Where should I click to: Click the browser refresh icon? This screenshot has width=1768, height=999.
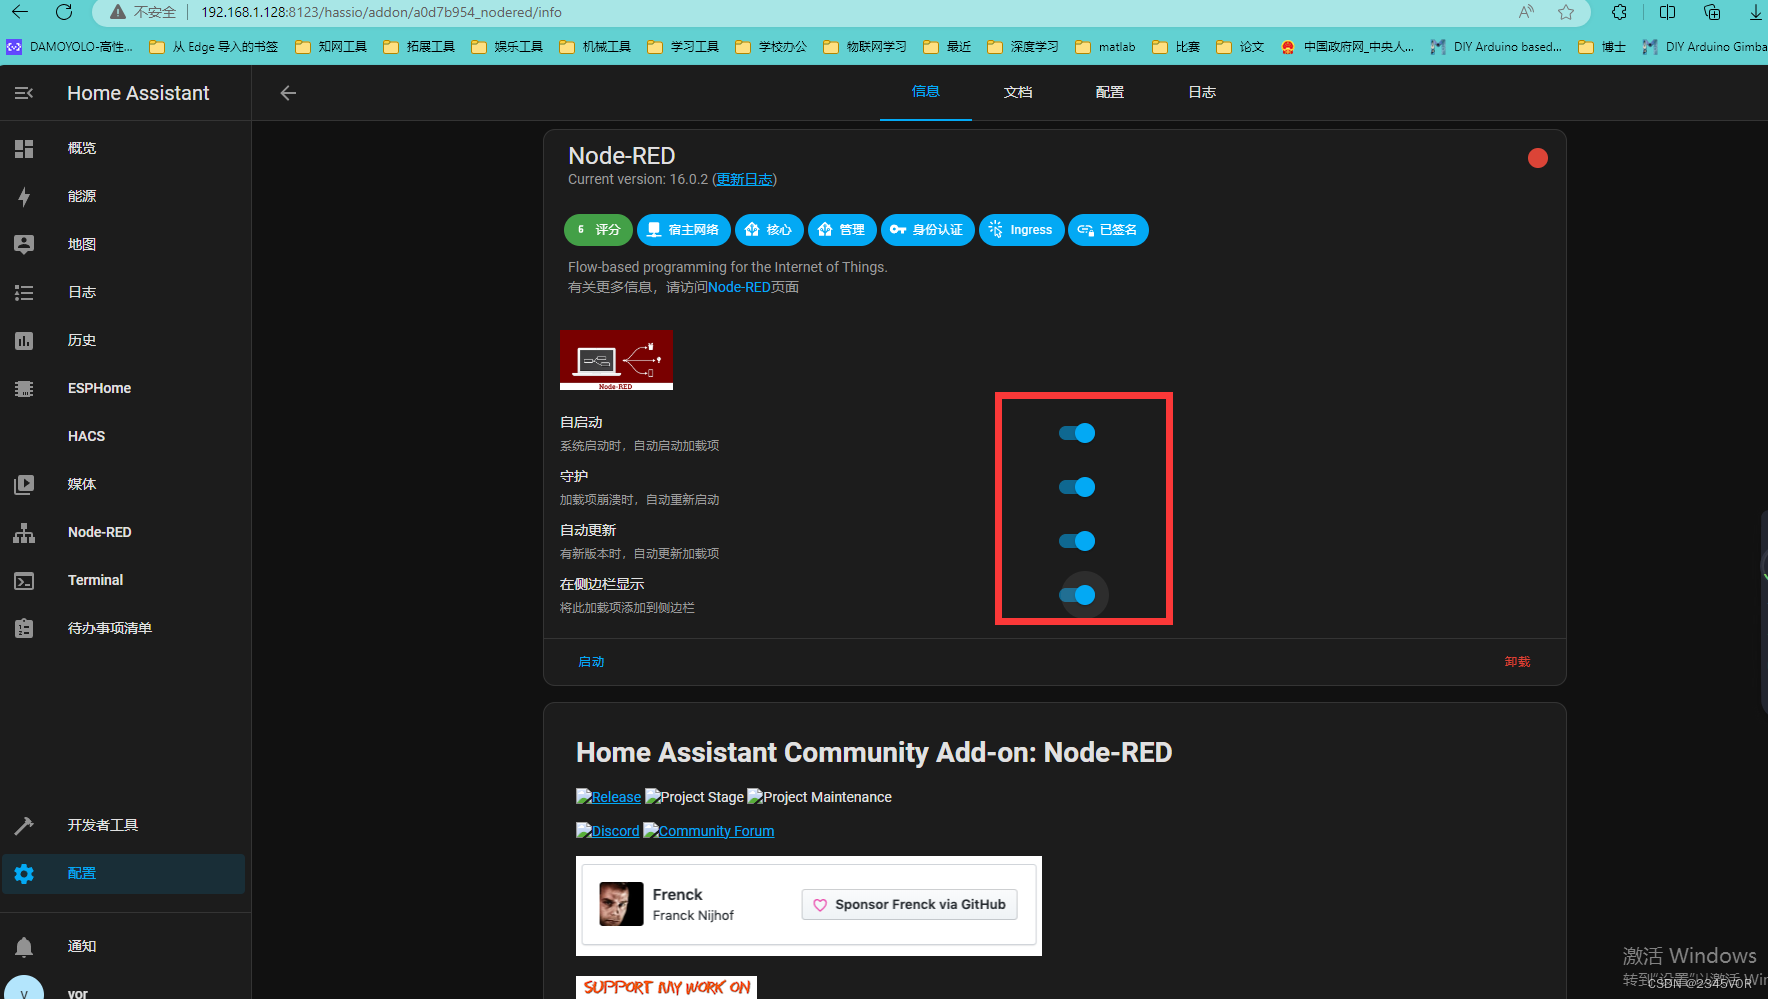[64, 12]
